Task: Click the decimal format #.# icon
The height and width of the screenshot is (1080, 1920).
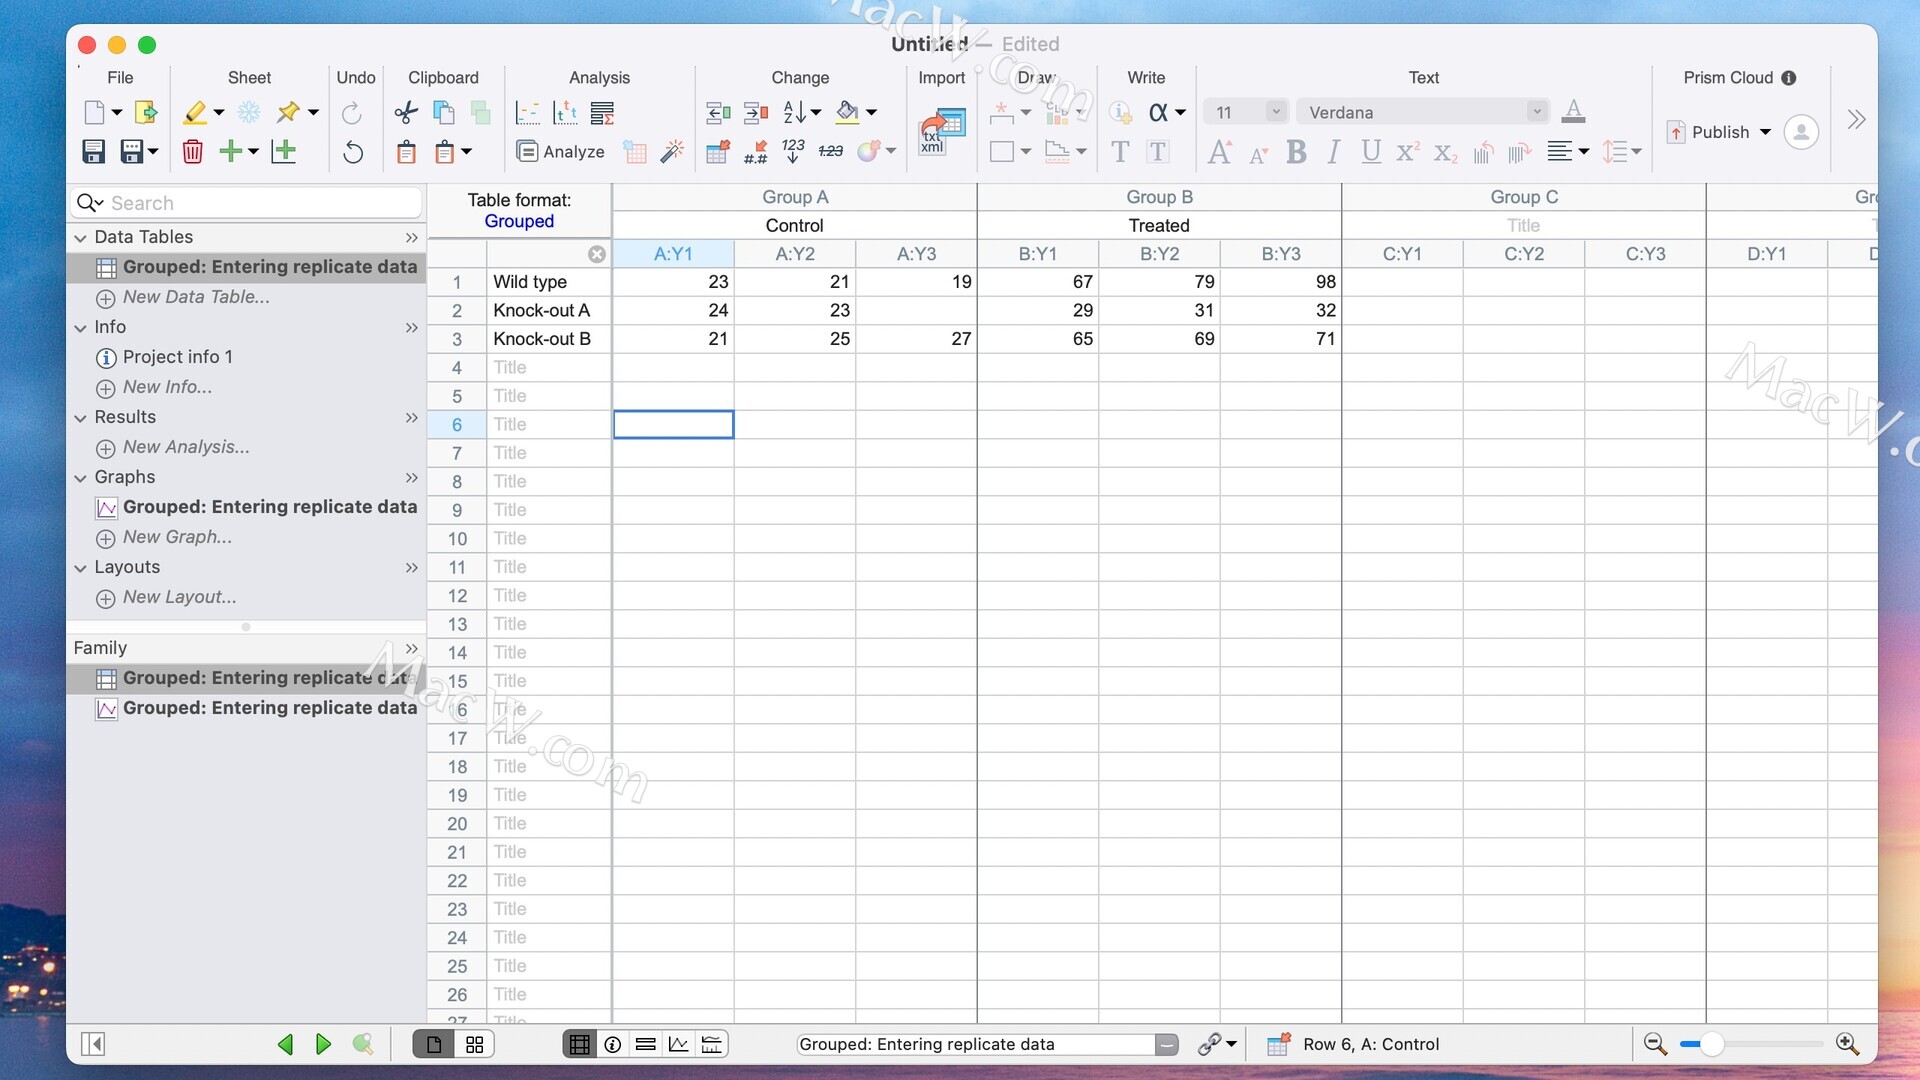Action: [x=756, y=152]
